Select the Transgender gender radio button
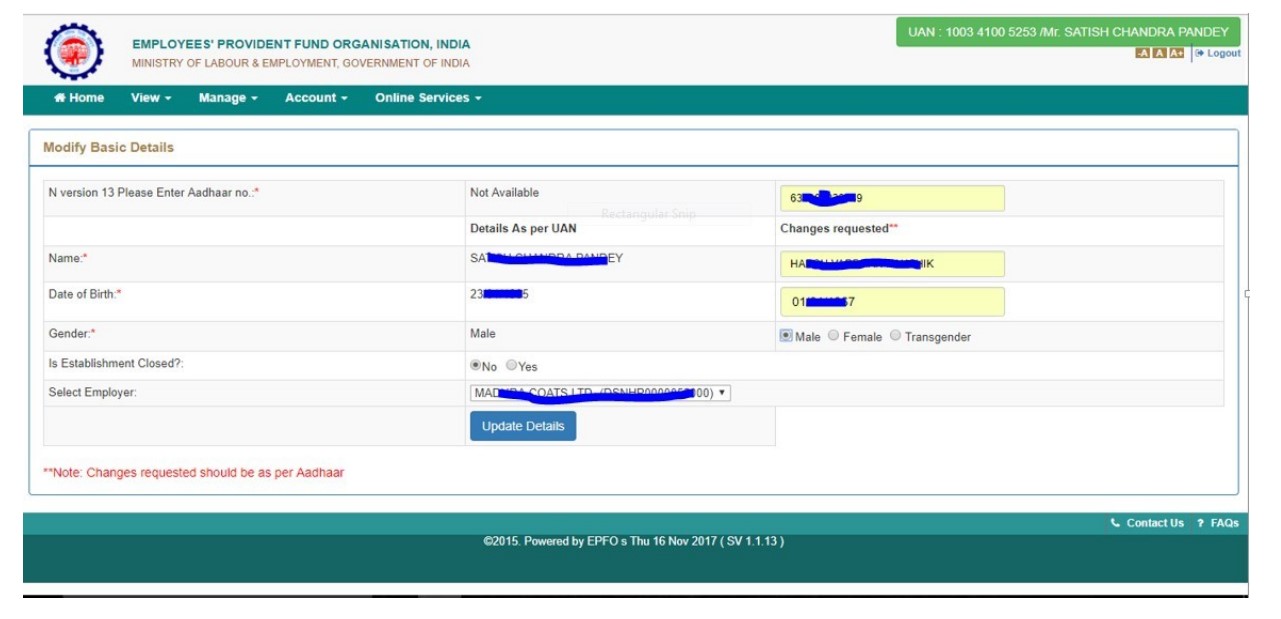This screenshot has width=1281, height=619. tap(895, 336)
